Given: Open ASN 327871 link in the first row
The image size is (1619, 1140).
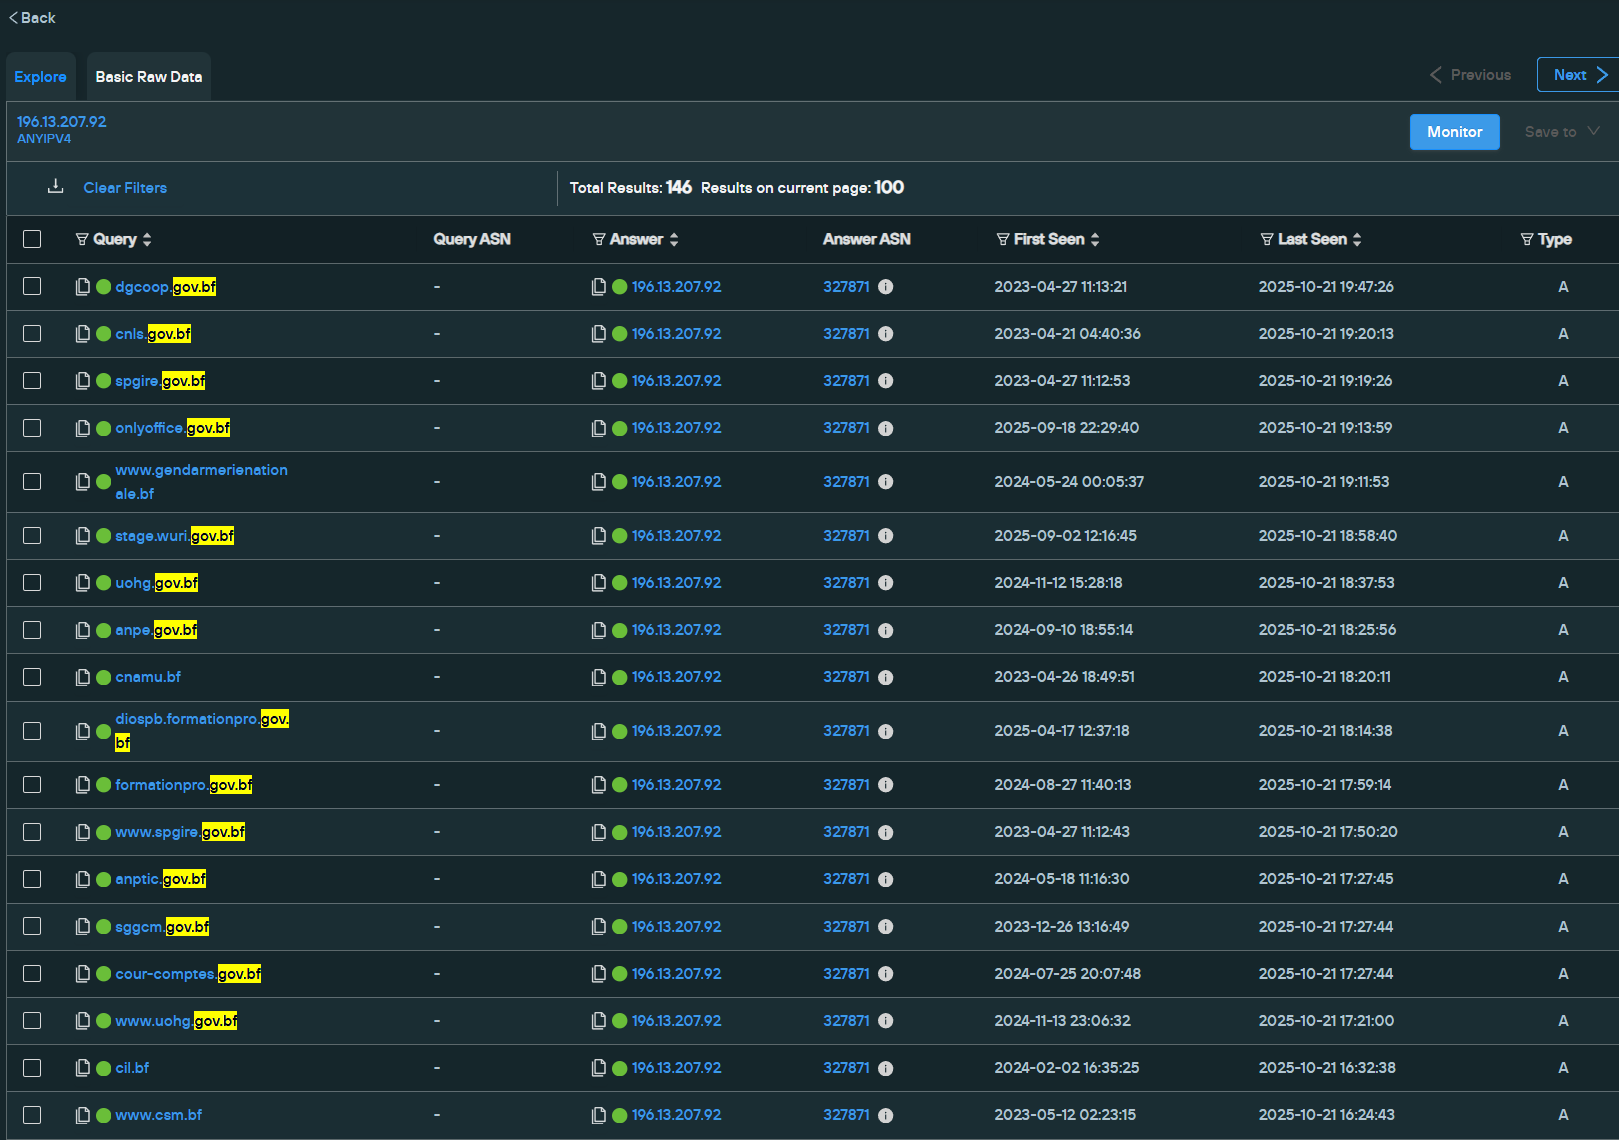Looking at the screenshot, I should tap(845, 286).
